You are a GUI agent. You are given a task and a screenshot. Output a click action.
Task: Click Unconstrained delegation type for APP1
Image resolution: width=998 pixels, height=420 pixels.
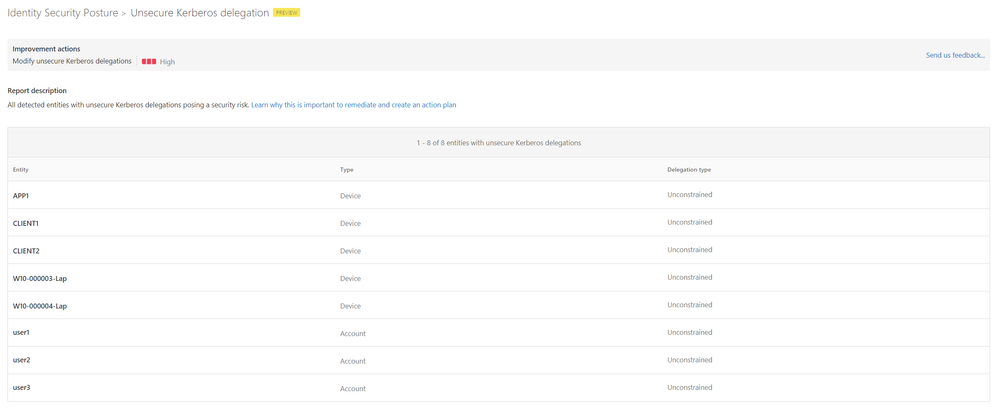click(690, 195)
